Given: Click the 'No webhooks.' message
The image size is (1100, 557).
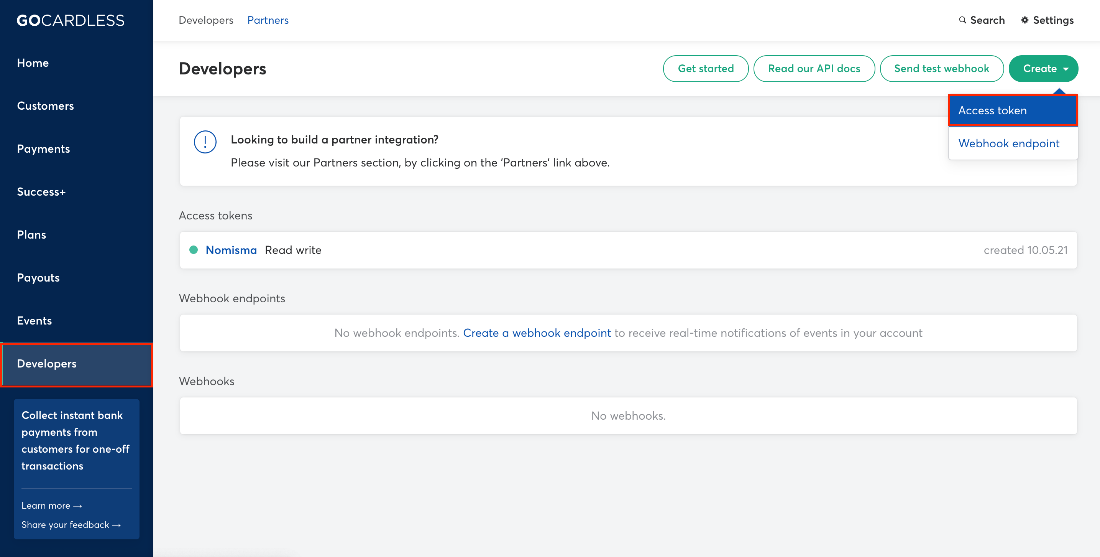Looking at the screenshot, I should pyautogui.click(x=628, y=416).
